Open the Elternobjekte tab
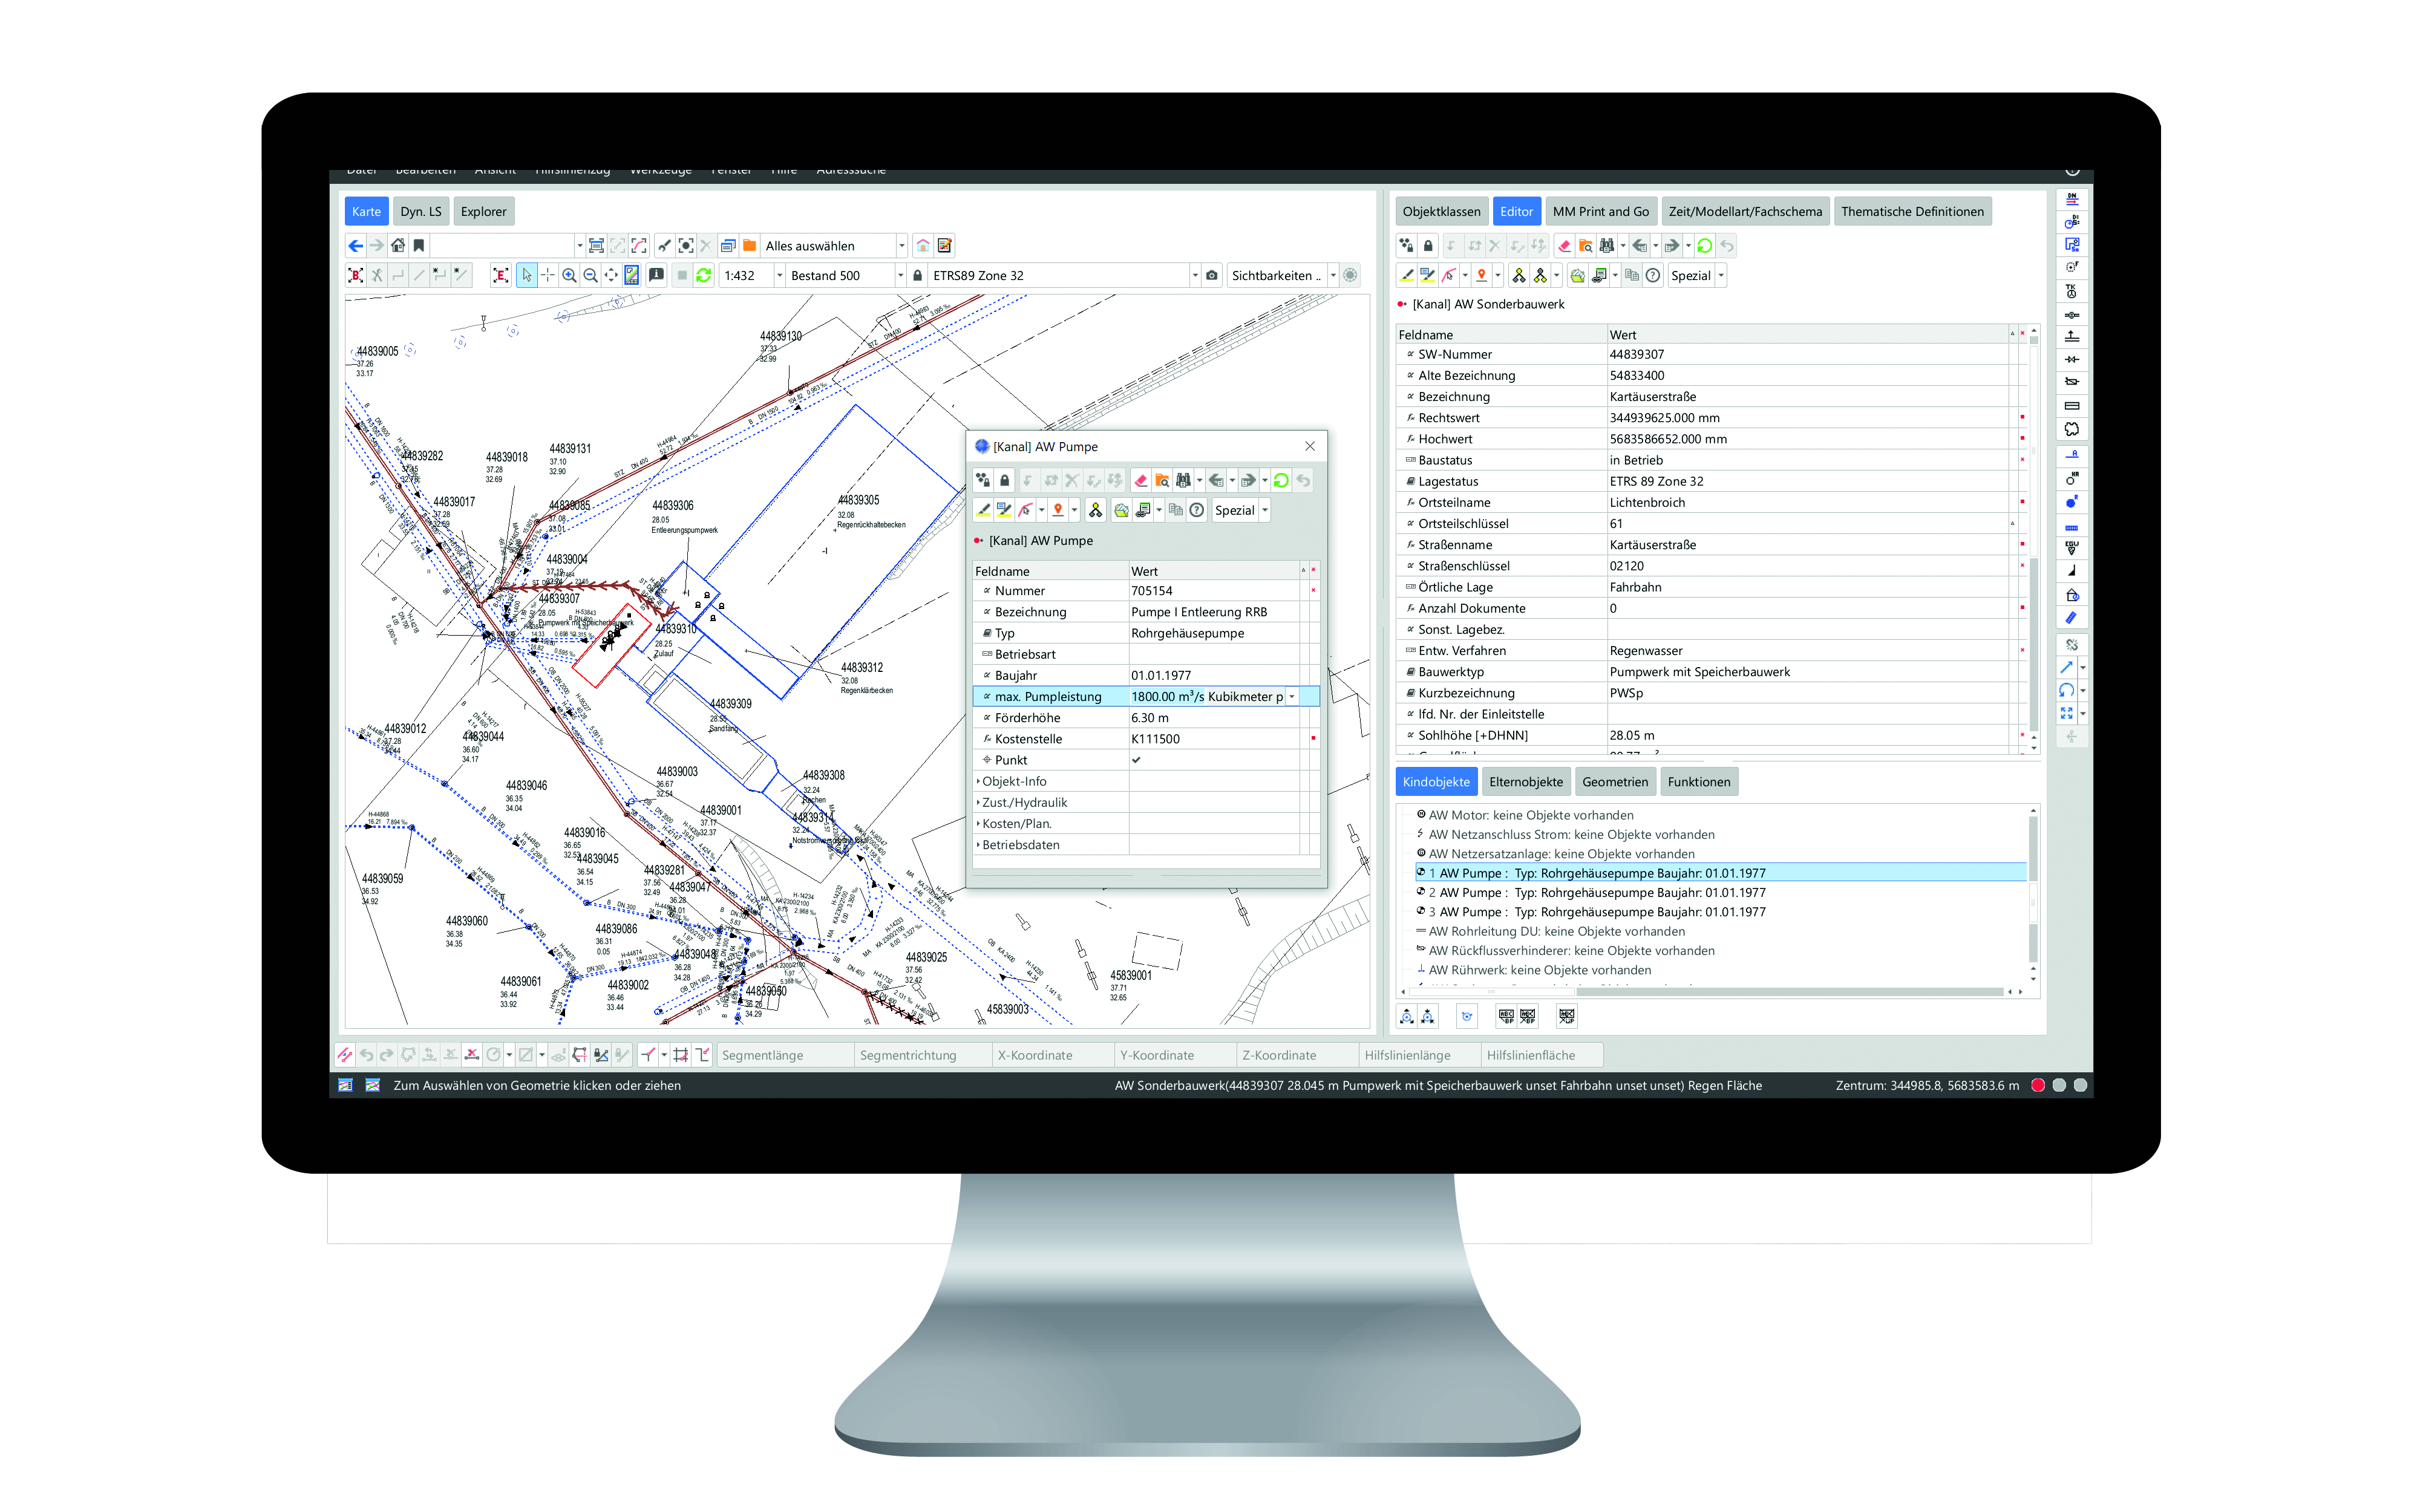 tap(1525, 782)
